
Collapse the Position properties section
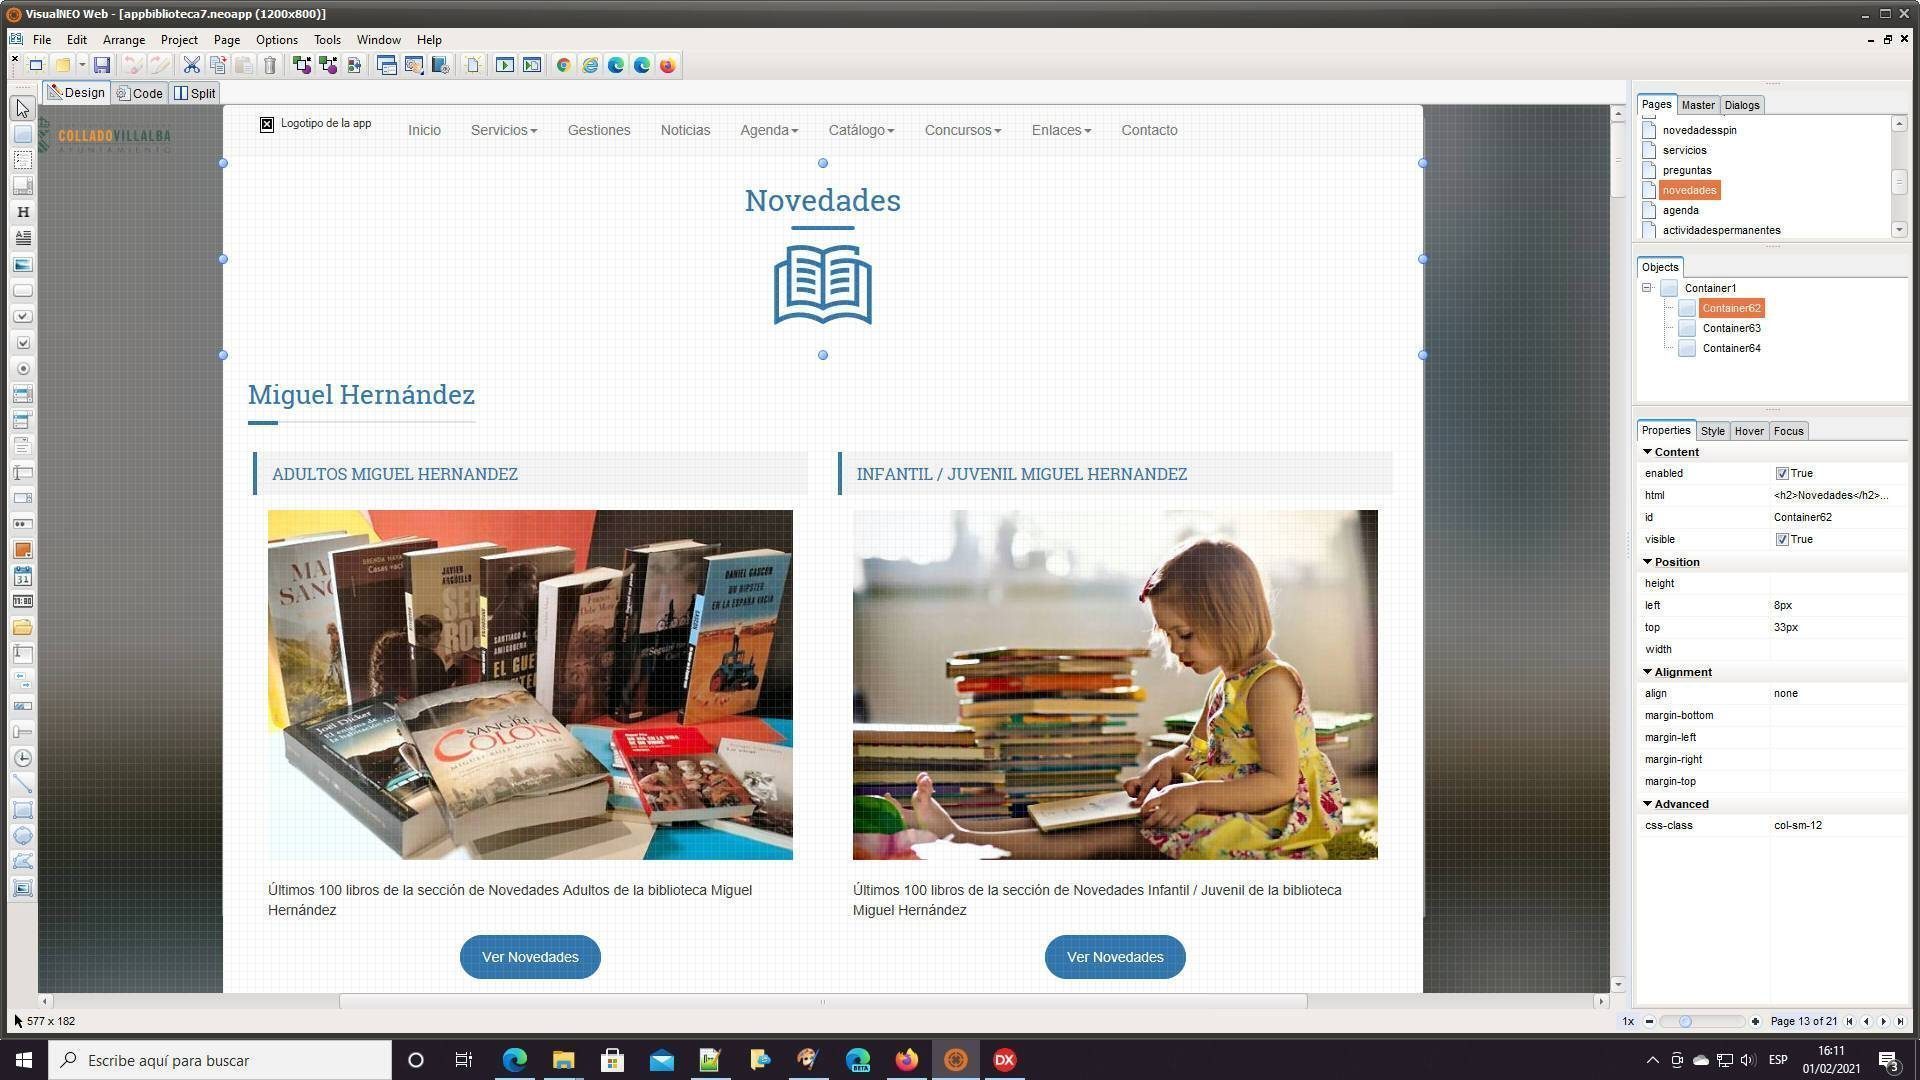1648,562
